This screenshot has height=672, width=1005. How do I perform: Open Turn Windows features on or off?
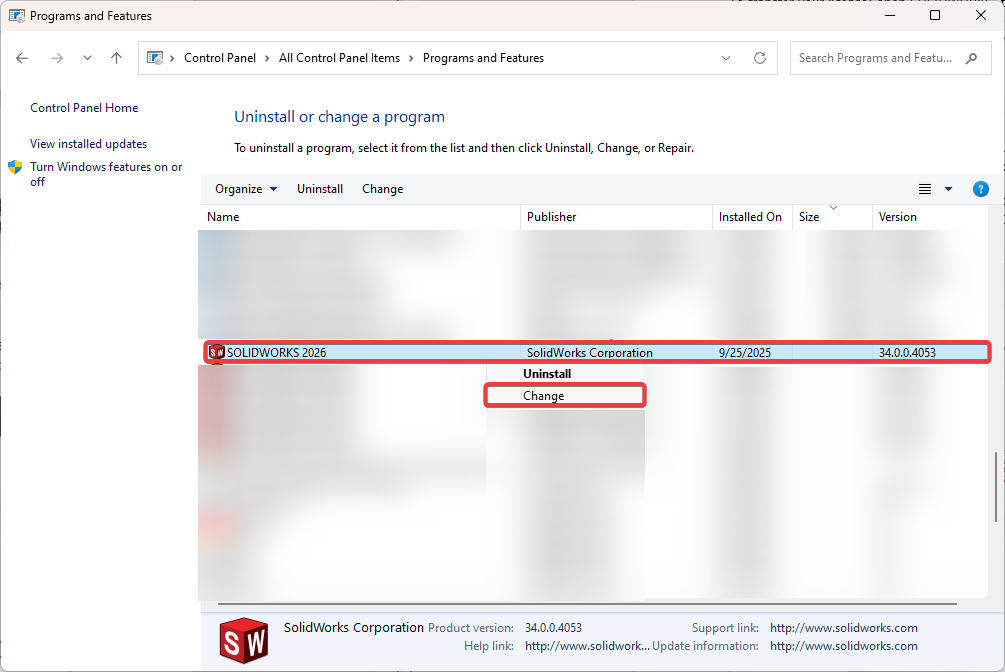106,174
